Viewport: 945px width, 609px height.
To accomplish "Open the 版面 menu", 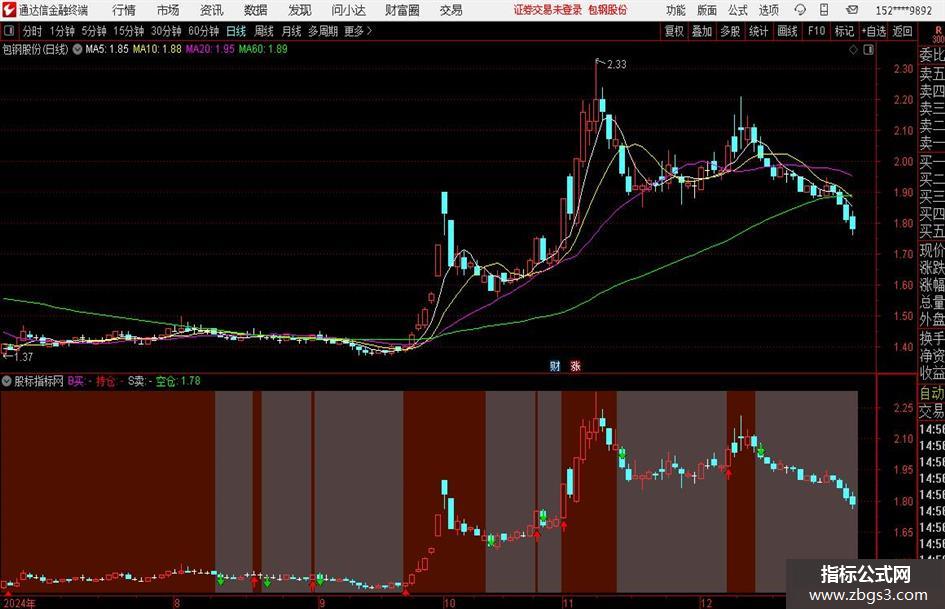I will click(x=707, y=10).
